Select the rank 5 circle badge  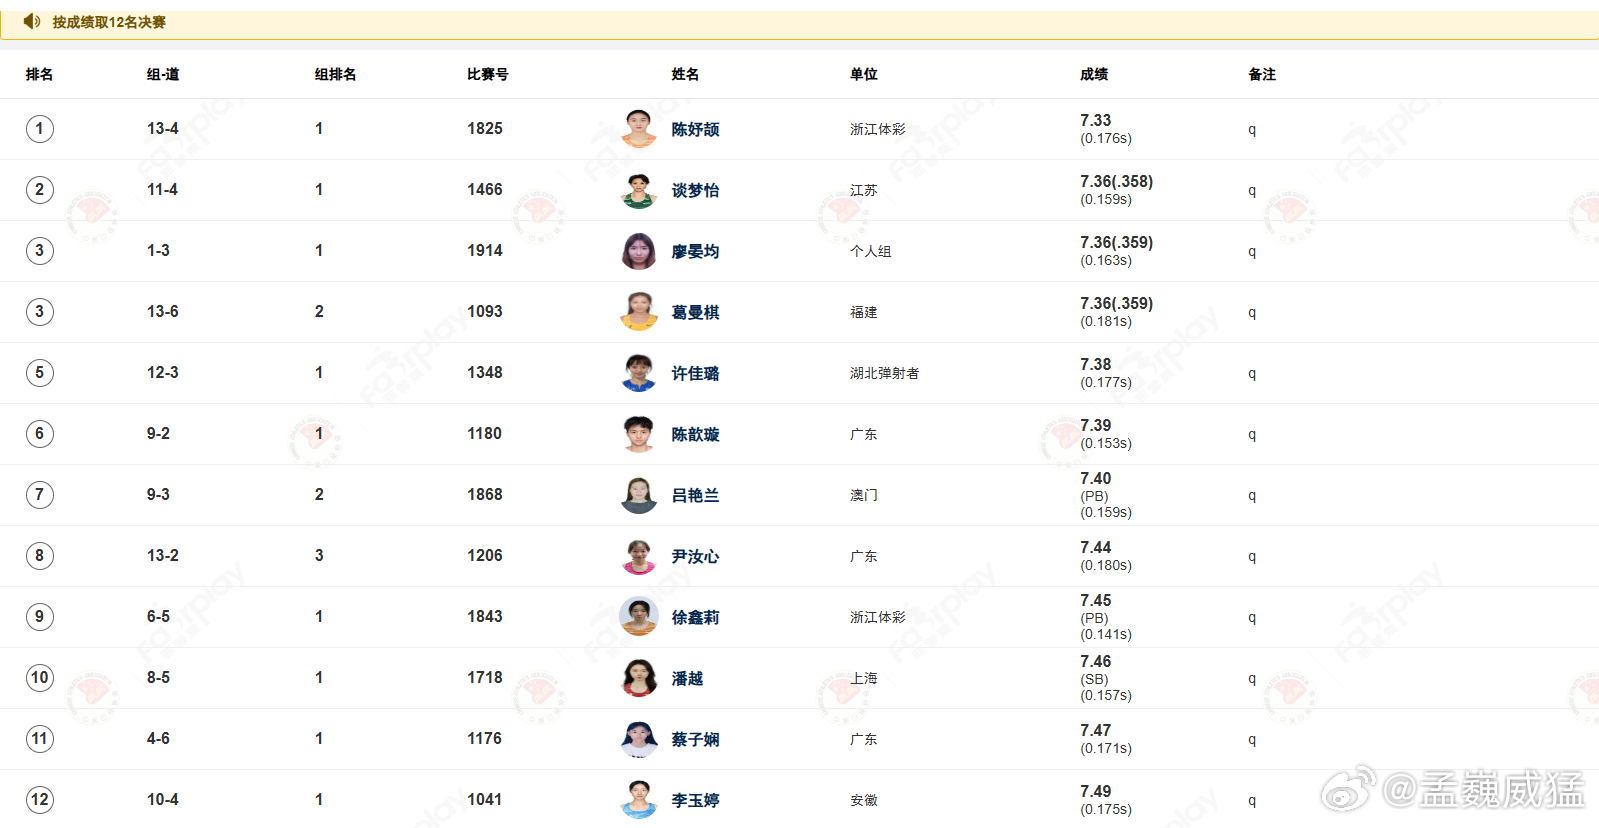[x=40, y=373]
